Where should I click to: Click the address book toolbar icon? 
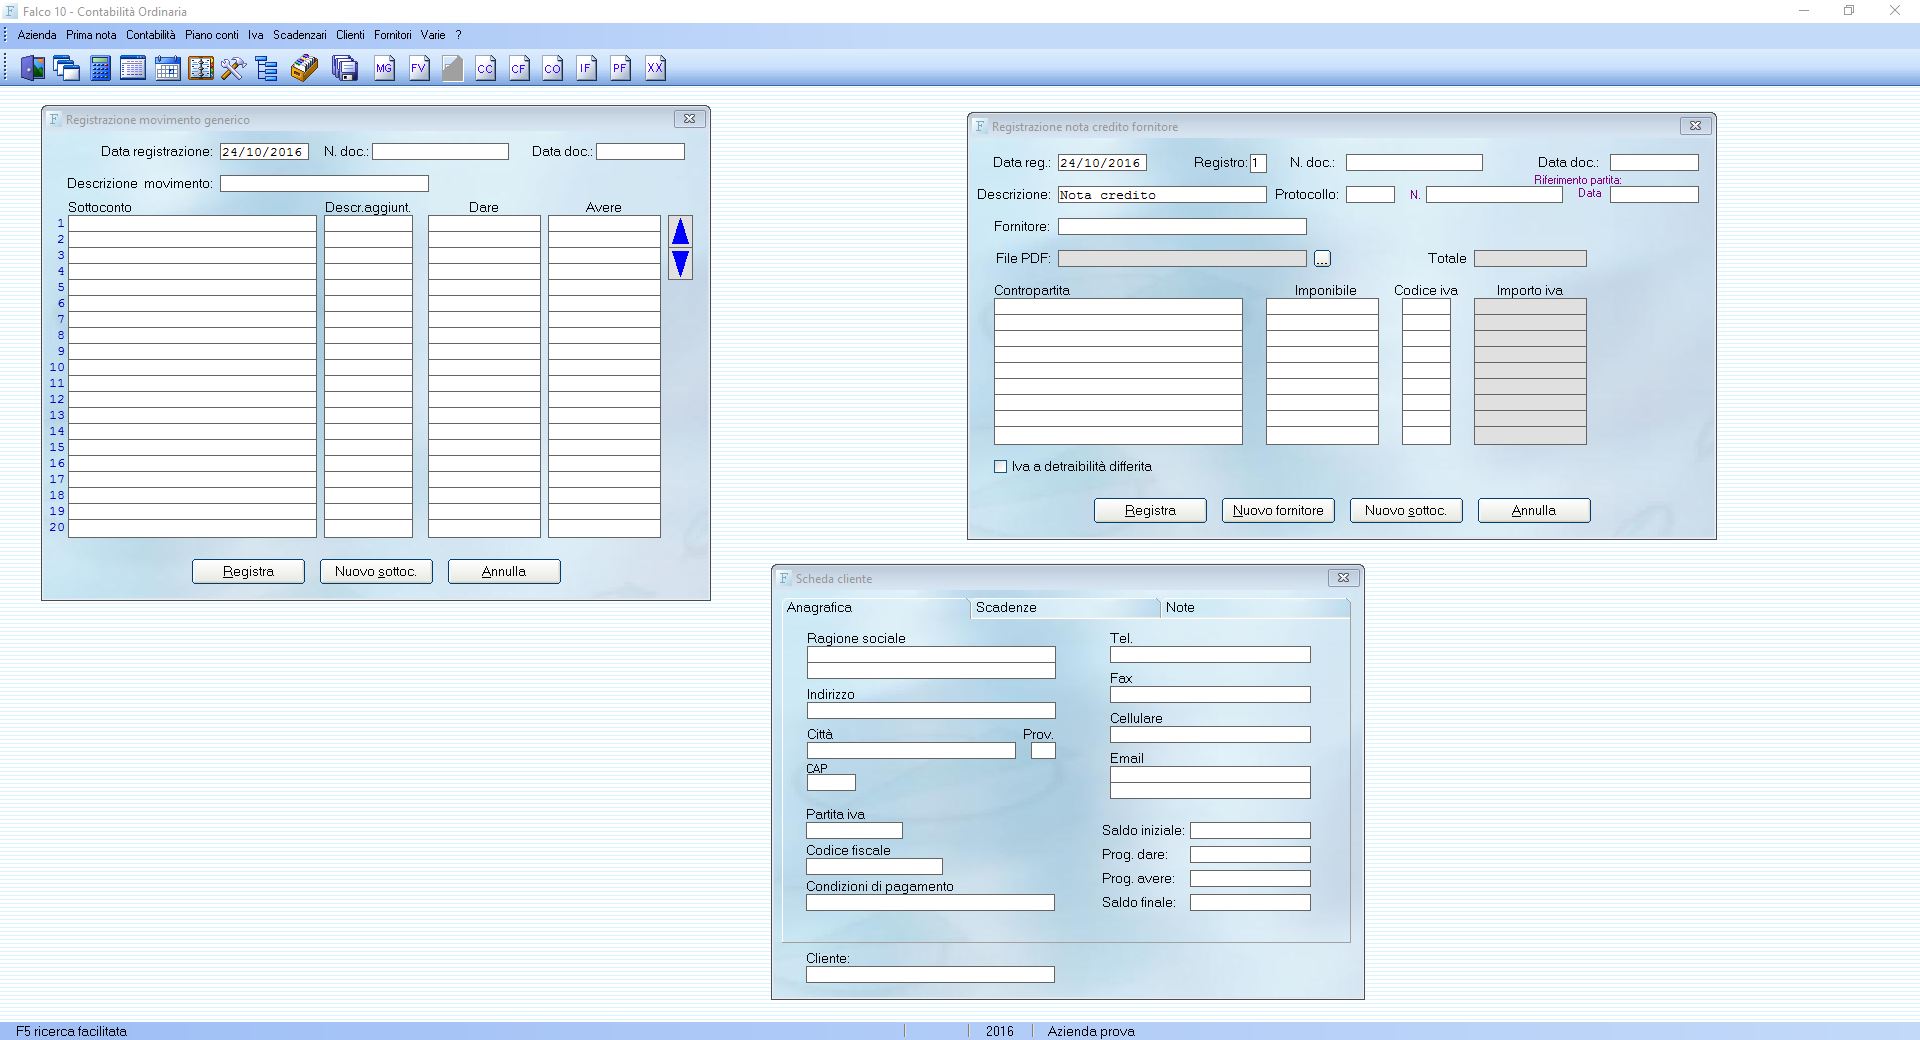tap(201, 68)
